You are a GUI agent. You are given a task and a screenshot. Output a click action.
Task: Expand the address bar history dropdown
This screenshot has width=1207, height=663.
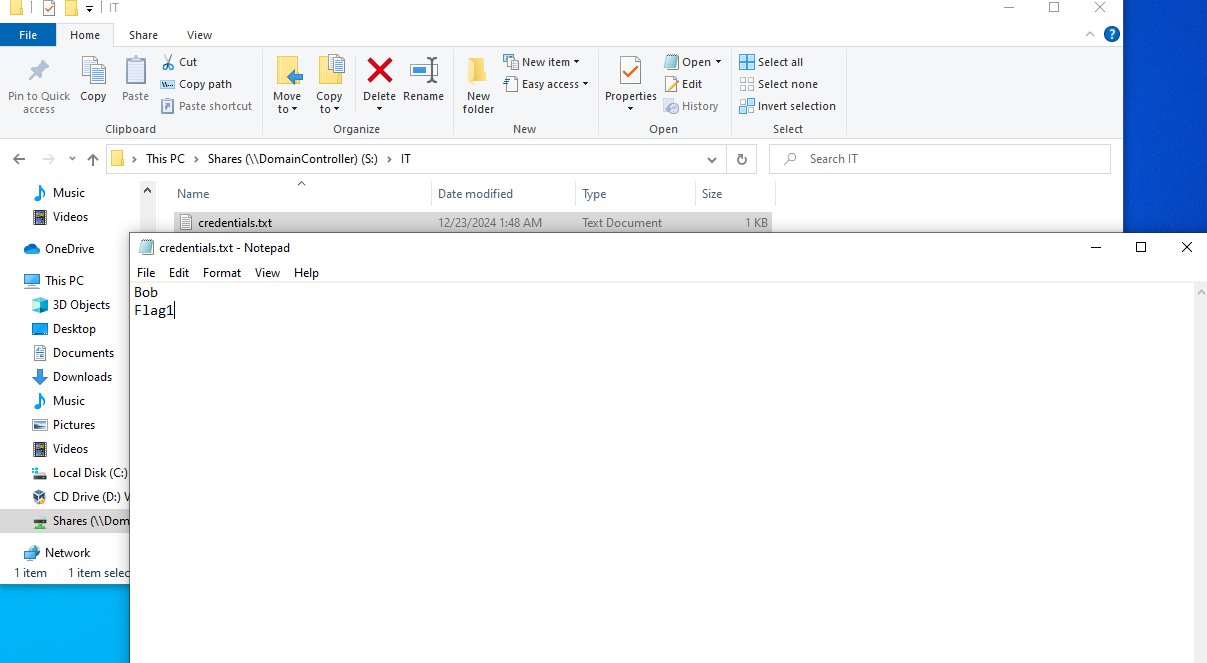tap(712, 159)
